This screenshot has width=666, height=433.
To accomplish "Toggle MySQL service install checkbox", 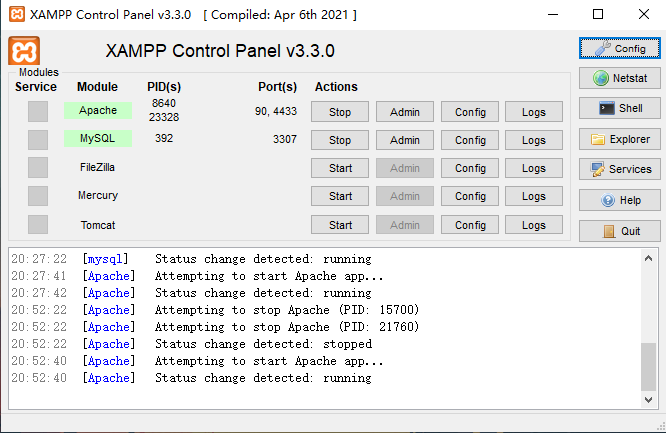I will click(38, 139).
